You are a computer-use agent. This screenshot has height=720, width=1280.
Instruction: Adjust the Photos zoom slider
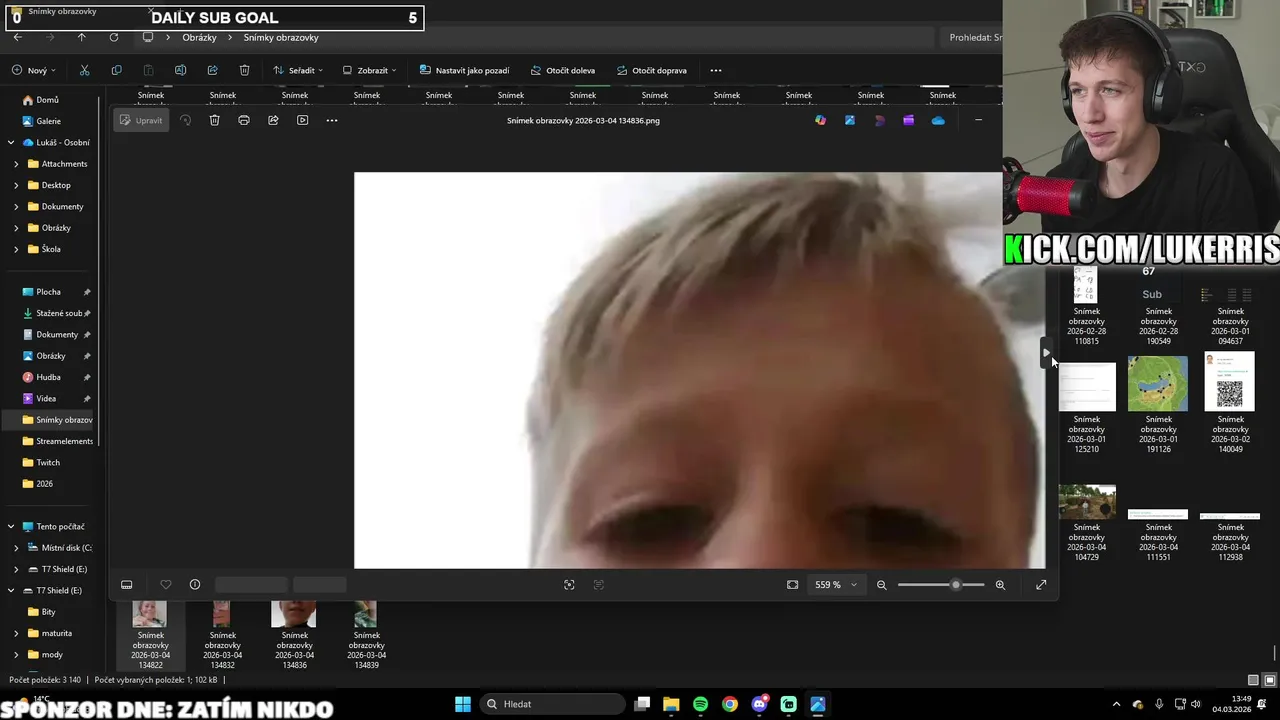(940, 585)
